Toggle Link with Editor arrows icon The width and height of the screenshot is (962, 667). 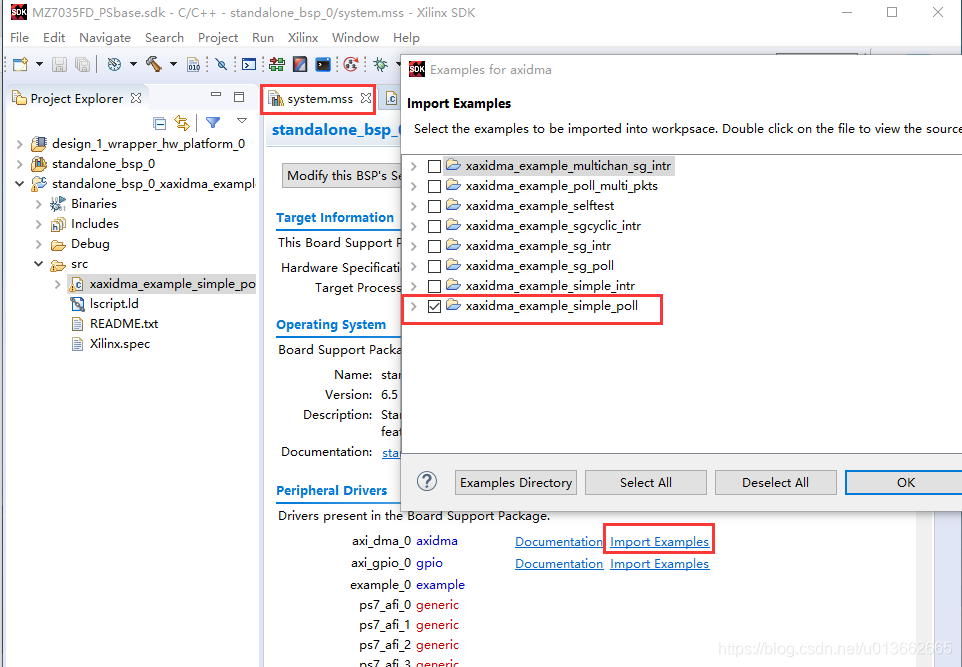[x=182, y=123]
